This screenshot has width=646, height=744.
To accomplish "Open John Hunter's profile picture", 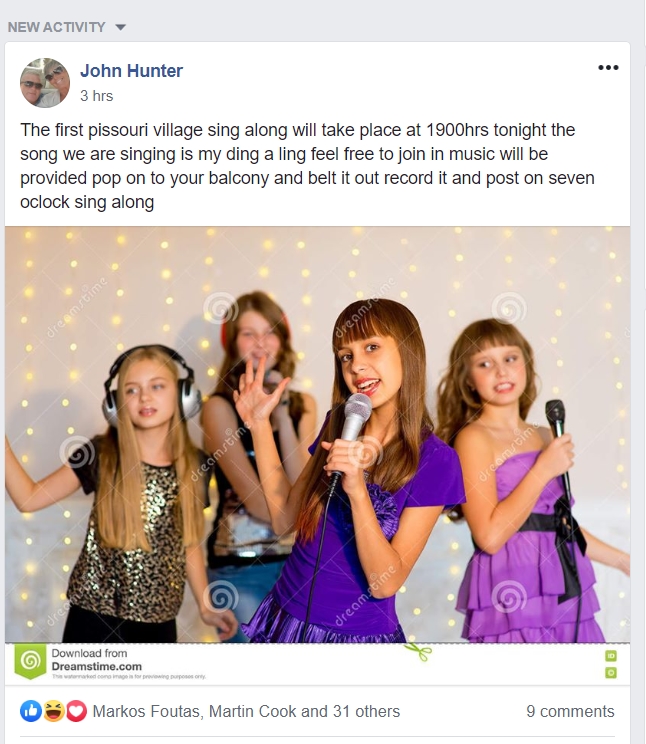I will click(x=45, y=83).
